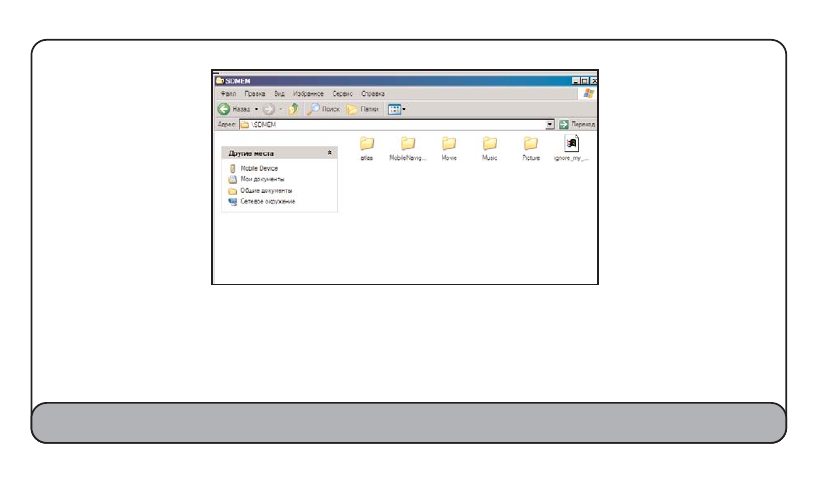The image size is (819, 482).
Task: Click the Переход go button
Action: pyautogui.click(x=577, y=124)
